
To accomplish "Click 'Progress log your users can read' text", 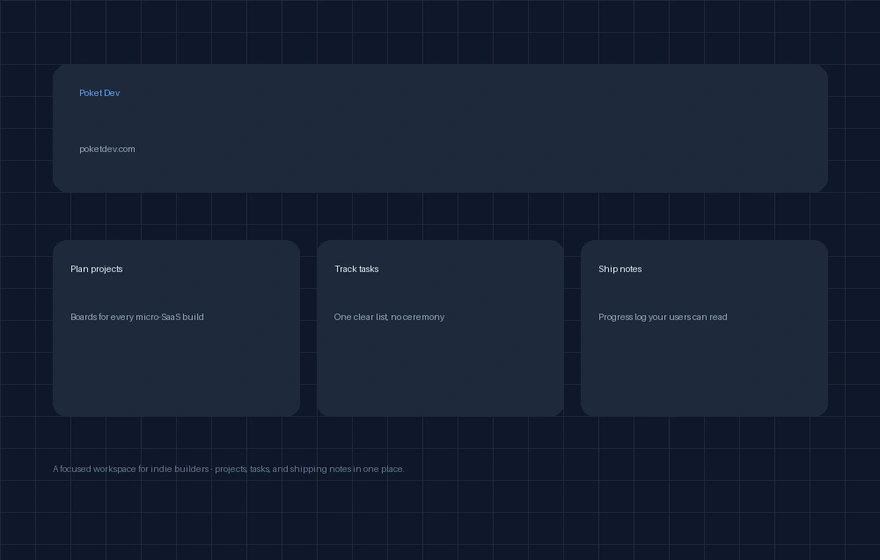I will (x=663, y=317).
